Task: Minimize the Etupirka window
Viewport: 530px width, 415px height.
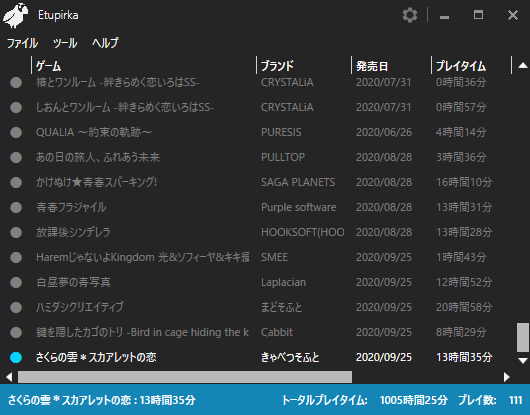Action: [x=444, y=16]
